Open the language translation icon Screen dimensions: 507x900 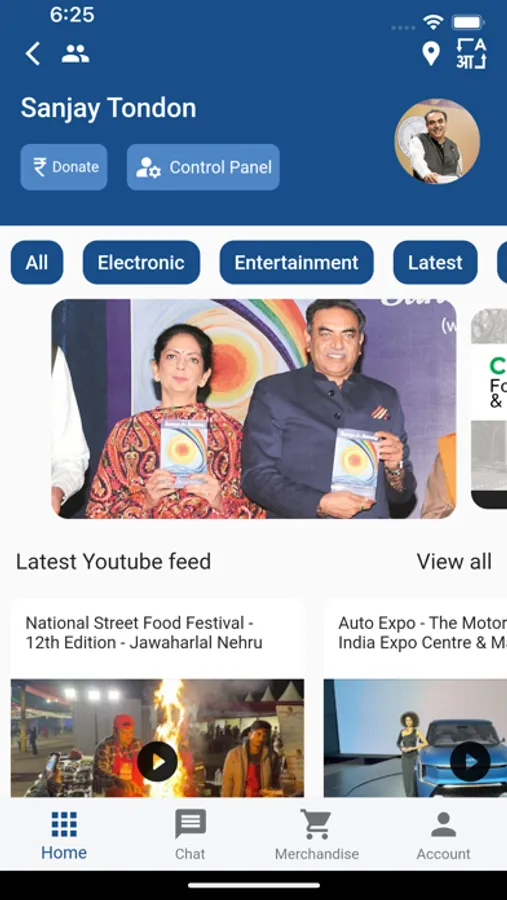[x=471, y=53]
